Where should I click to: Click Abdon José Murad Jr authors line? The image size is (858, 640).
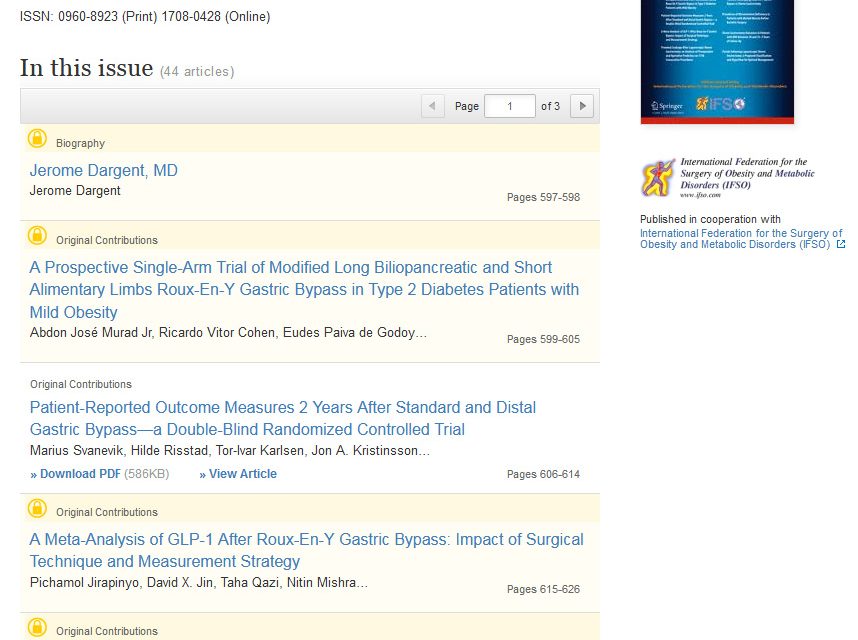[x=228, y=333]
